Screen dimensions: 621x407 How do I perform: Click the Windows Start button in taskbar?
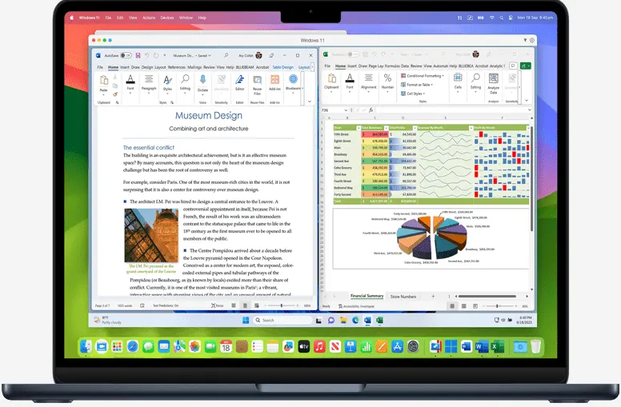point(246,320)
